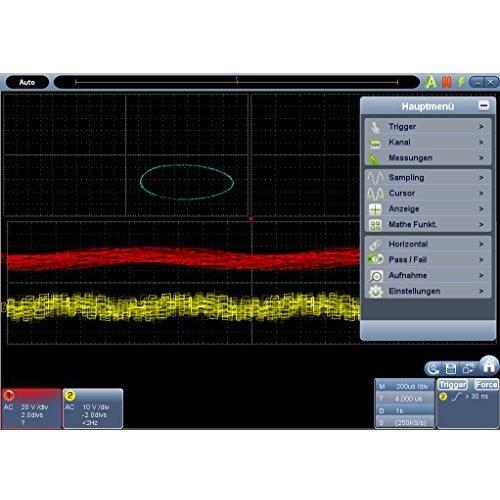Click the Kanal menu icon
500x500 pixels.
(375, 143)
